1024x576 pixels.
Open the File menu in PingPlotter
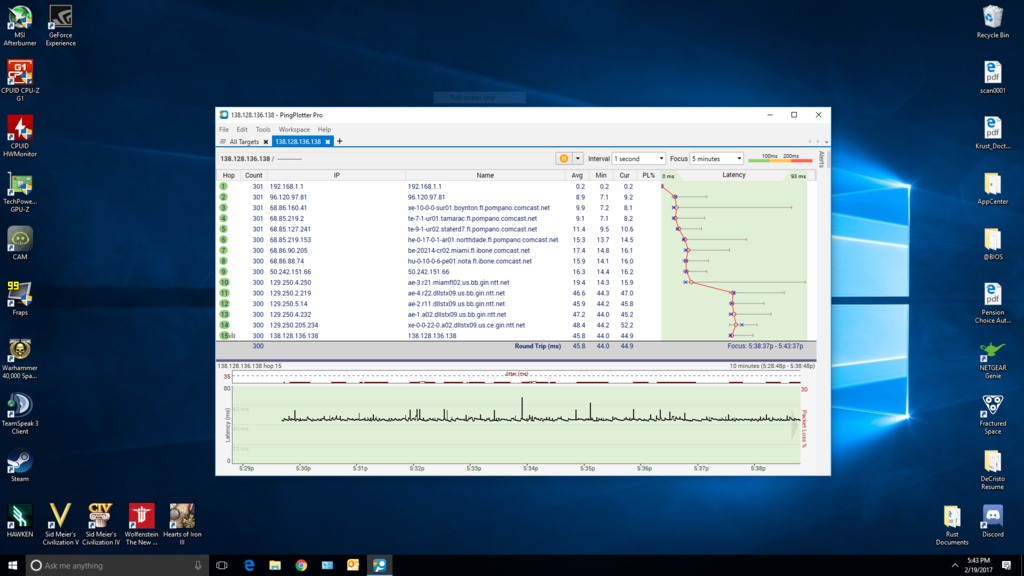pos(224,129)
